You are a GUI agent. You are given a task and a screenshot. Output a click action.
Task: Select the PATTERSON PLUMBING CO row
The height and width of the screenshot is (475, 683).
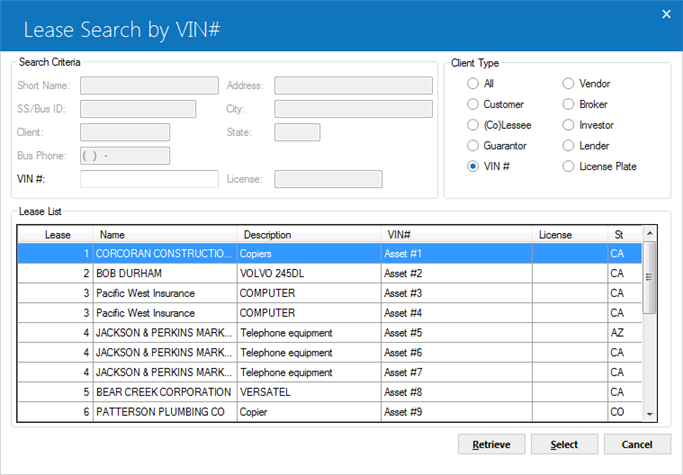click(x=329, y=412)
